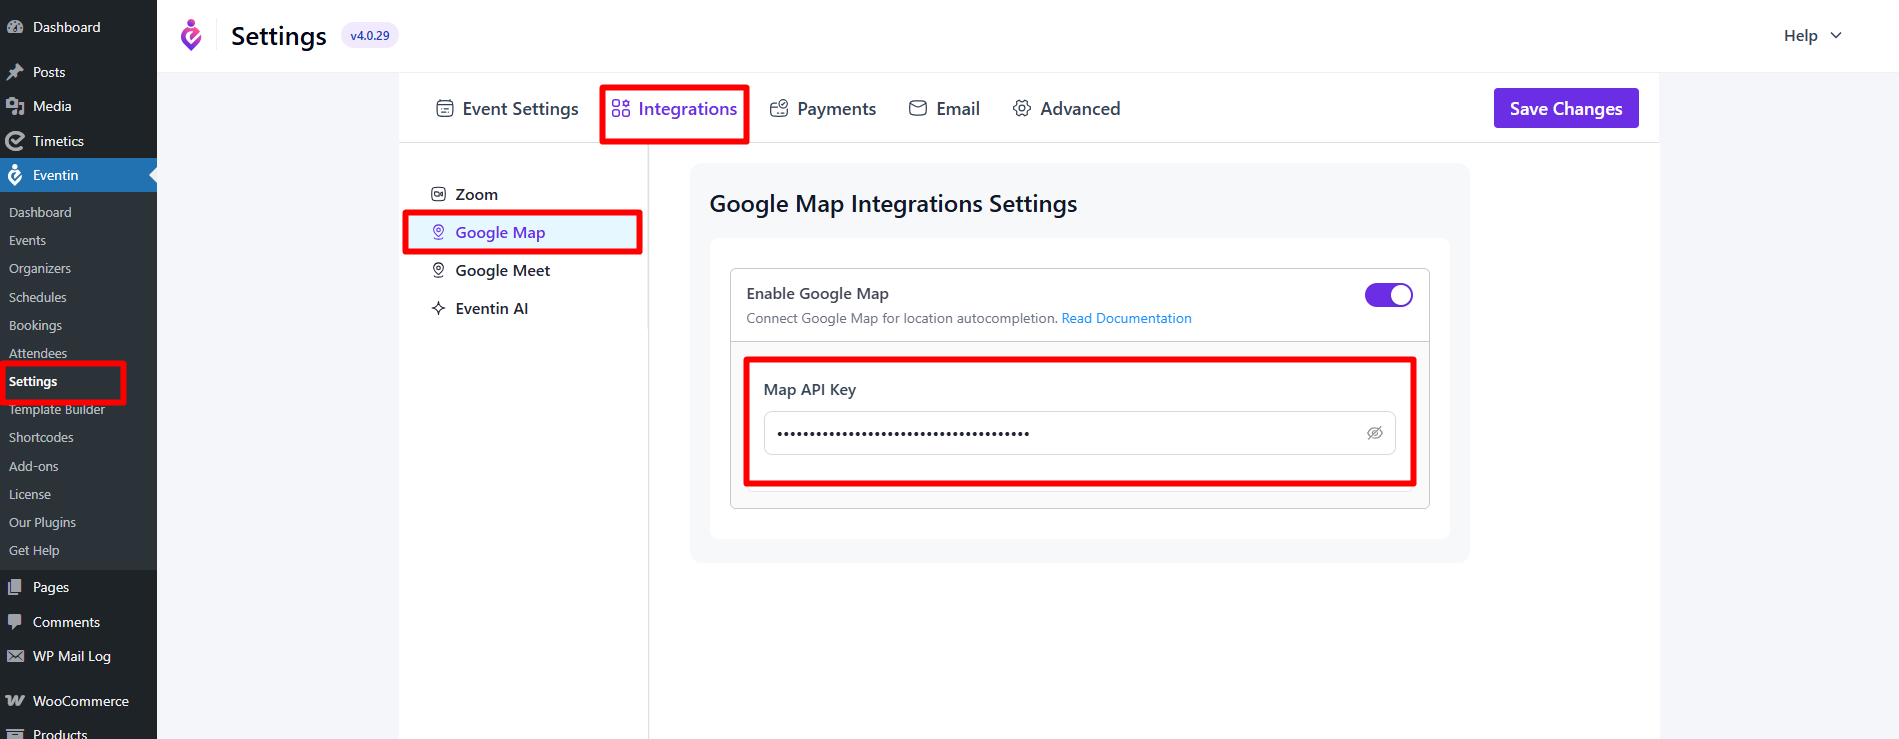Viewport: 1899px width, 739px height.
Task: Open the Bookings submenu link
Action: click(x=35, y=325)
